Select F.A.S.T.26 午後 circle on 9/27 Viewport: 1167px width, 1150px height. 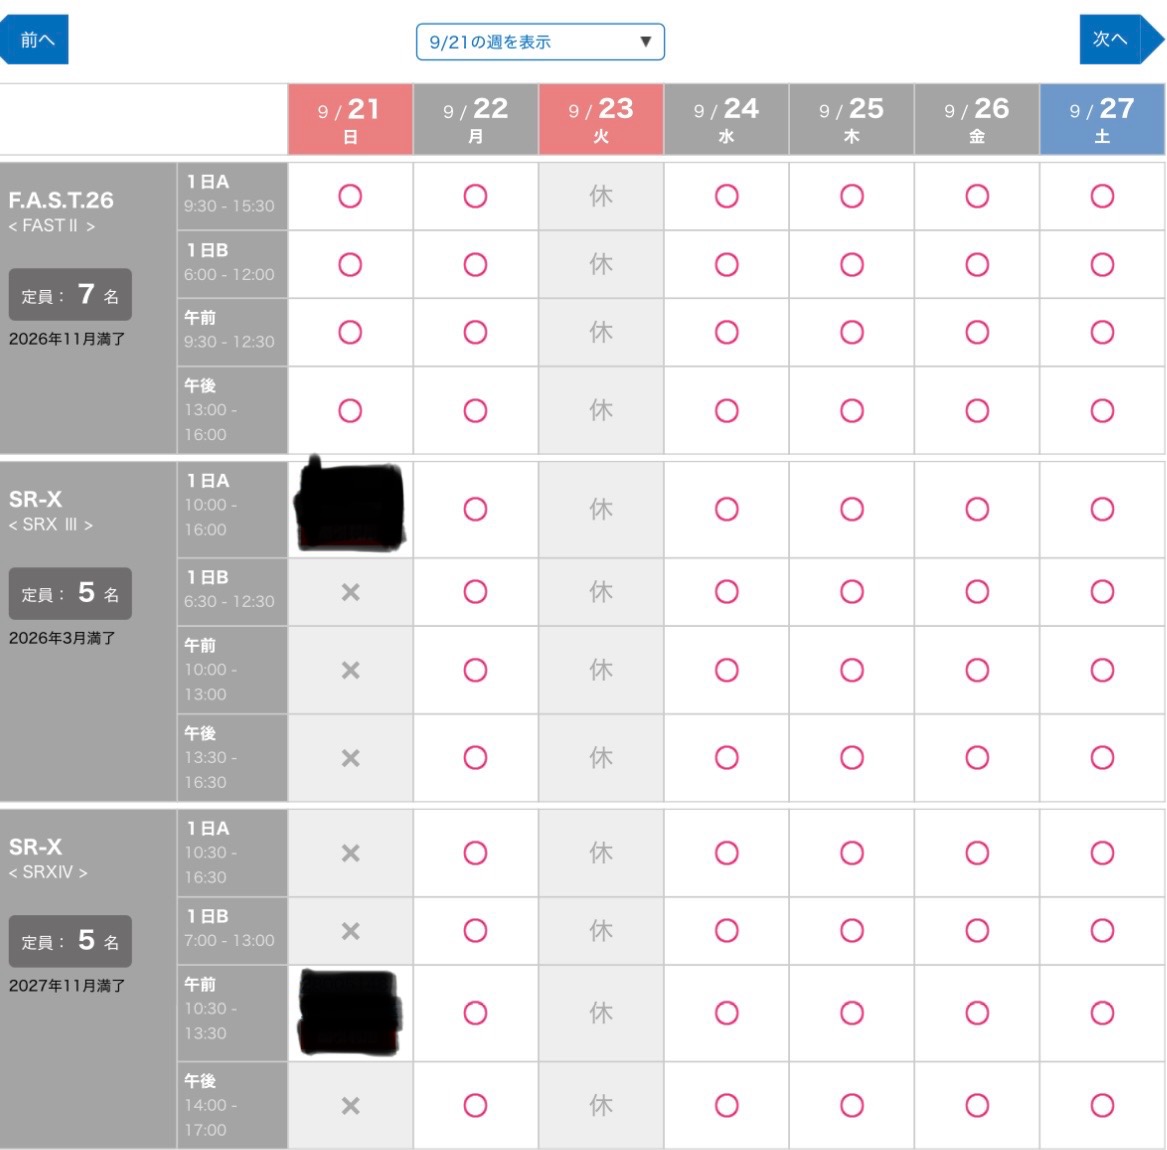pyautogui.click(x=1102, y=411)
